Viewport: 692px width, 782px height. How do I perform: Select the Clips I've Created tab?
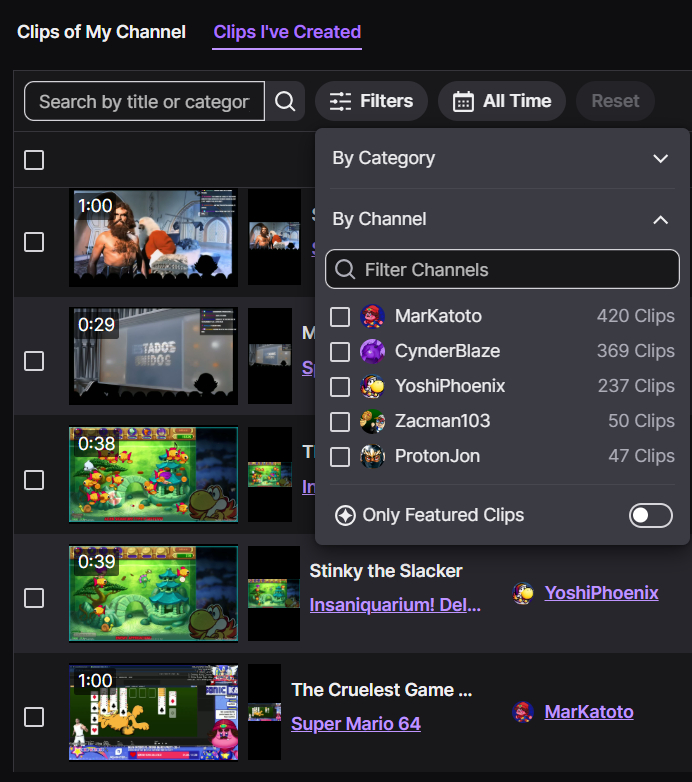click(x=287, y=32)
